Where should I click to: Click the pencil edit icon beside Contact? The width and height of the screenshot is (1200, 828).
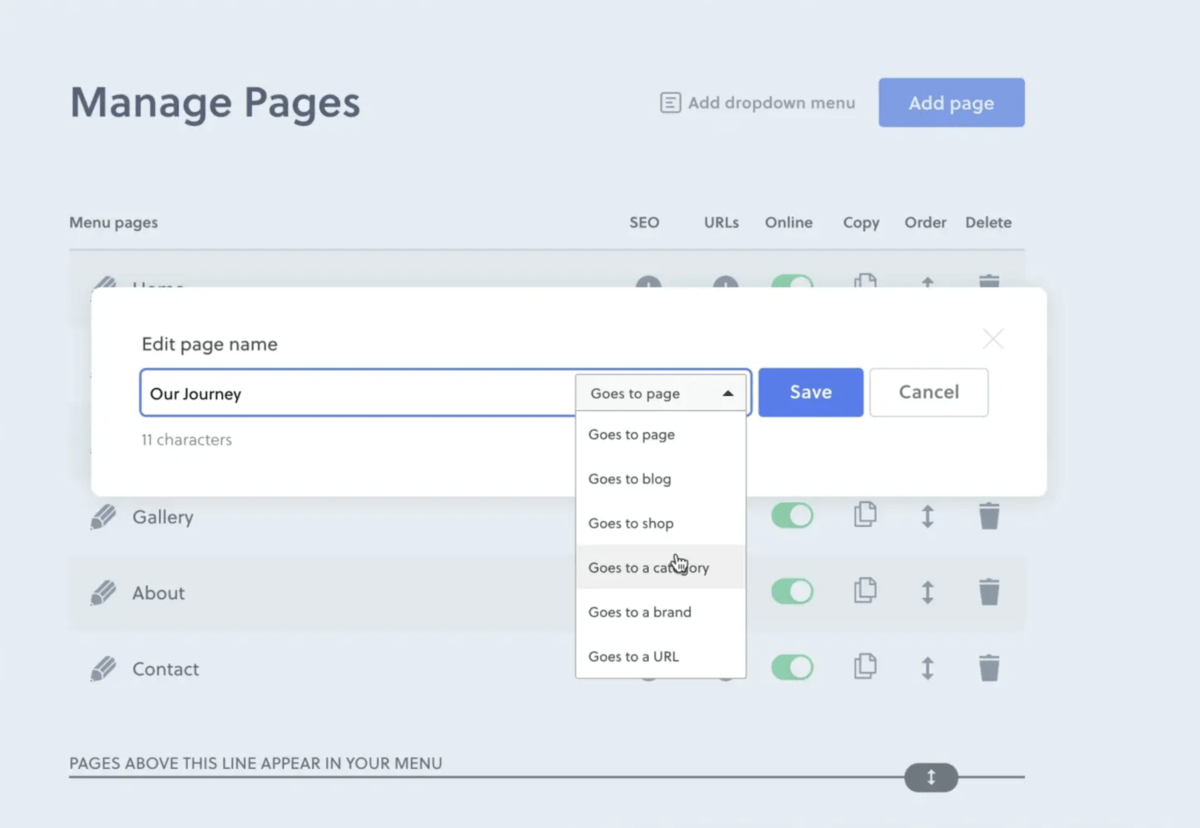point(103,669)
